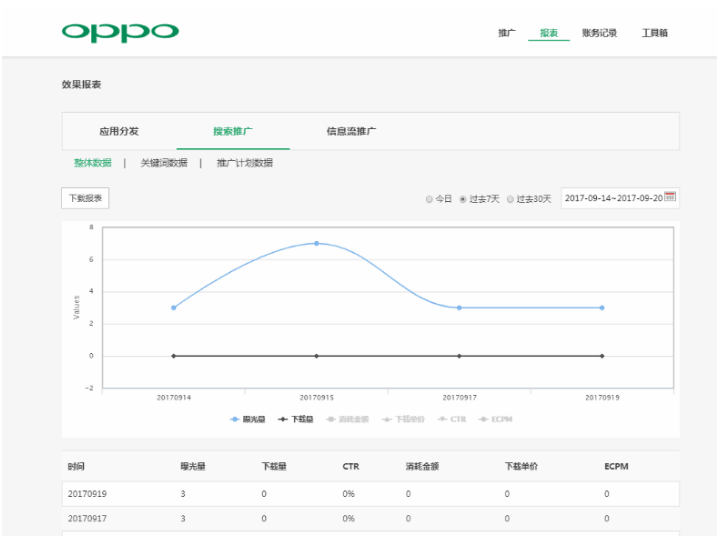
Task: Click the 0% CTR cell in 20170919 row
Action: (349, 494)
